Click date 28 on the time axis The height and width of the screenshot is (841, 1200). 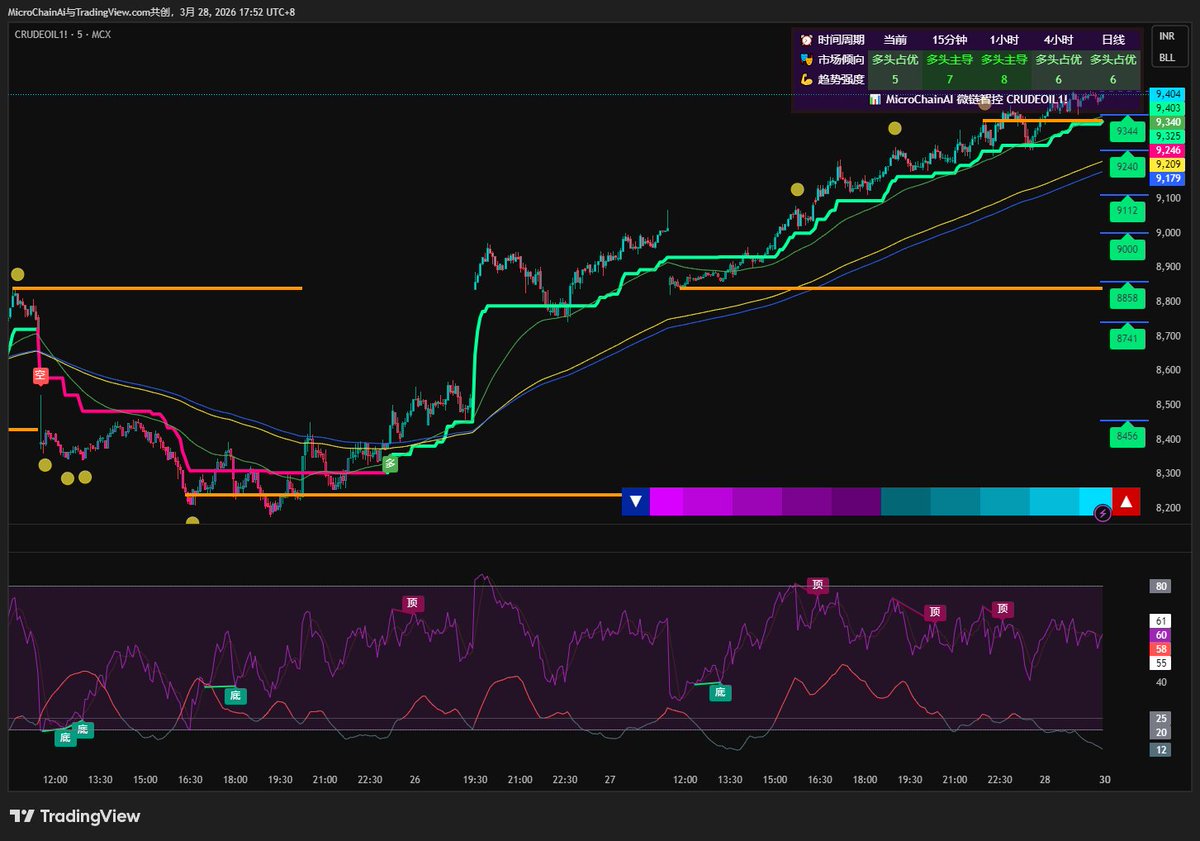pos(1044,780)
